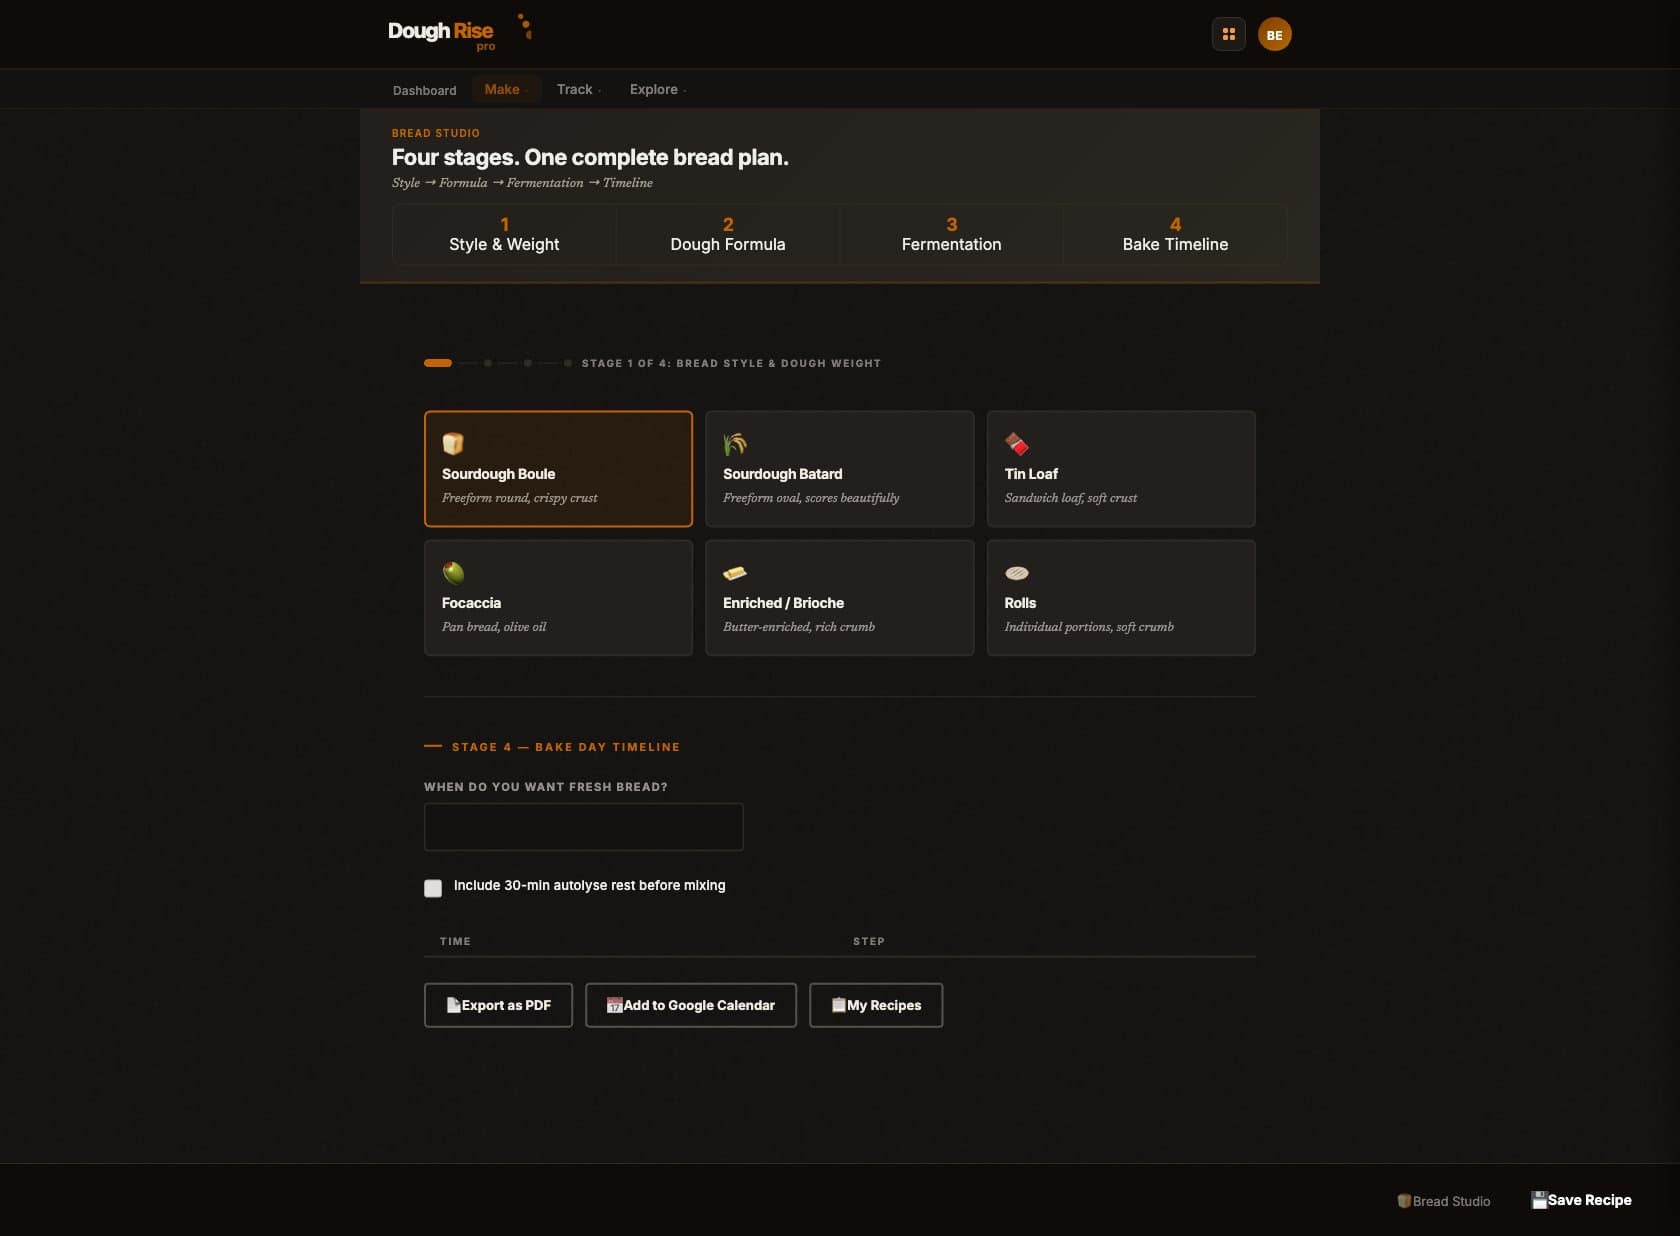Click the calendar icon in Google Calendar button

pyautogui.click(x=614, y=1005)
